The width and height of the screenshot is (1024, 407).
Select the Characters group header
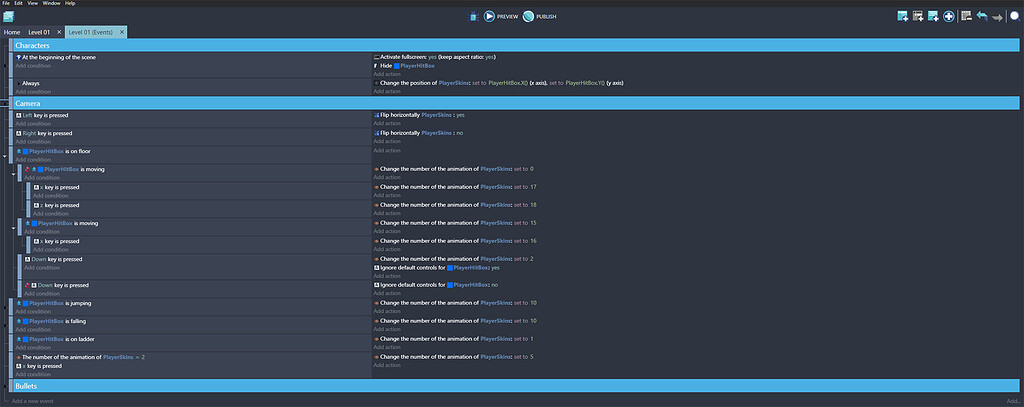click(517, 46)
